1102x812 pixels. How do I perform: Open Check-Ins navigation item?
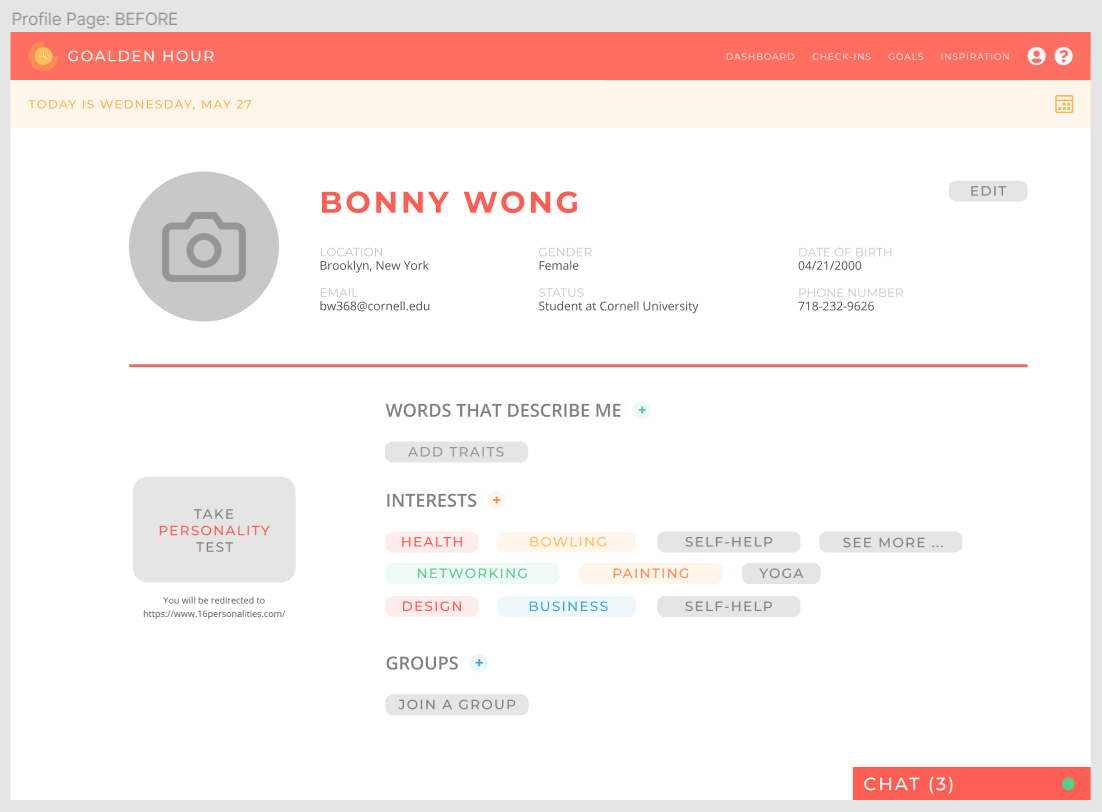coord(841,57)
